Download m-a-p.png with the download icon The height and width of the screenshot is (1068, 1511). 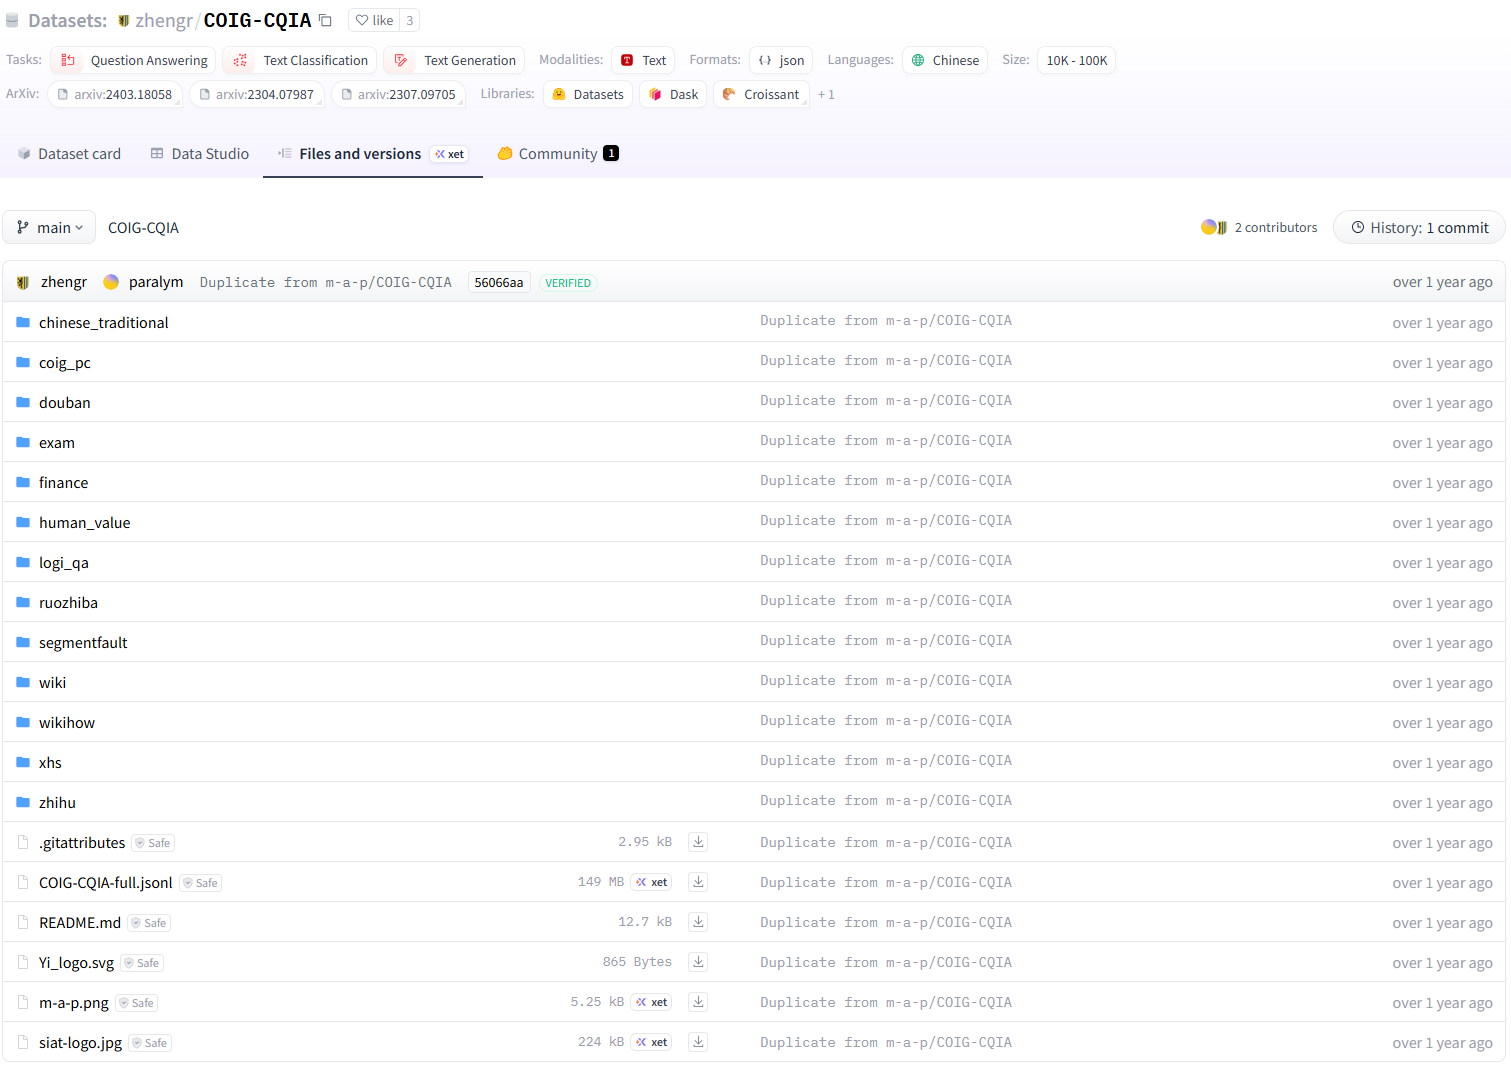[698, 1002]
